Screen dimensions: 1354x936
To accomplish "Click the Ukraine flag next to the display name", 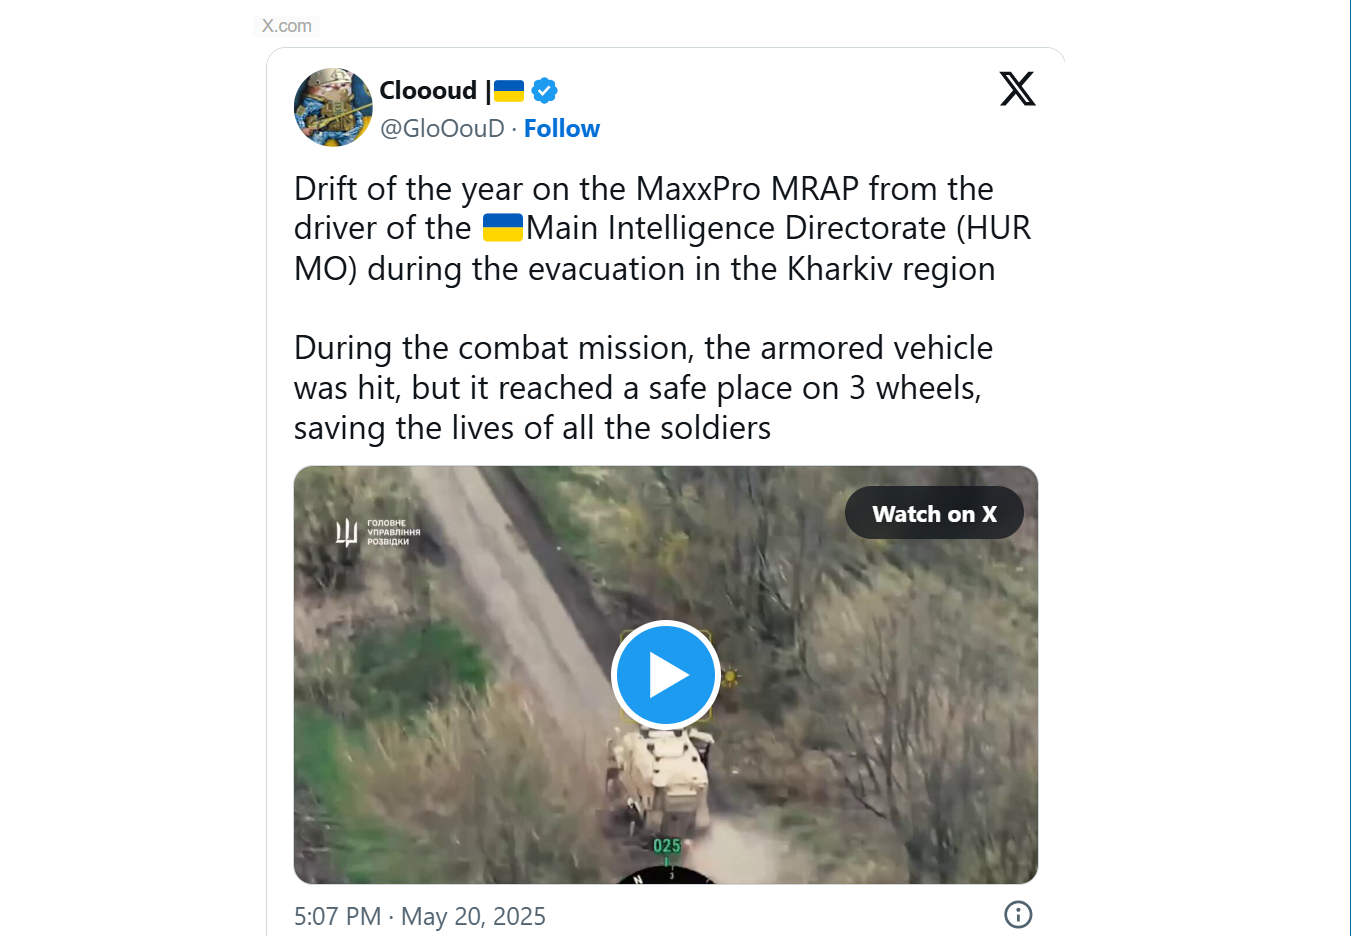I will point(509,91).
